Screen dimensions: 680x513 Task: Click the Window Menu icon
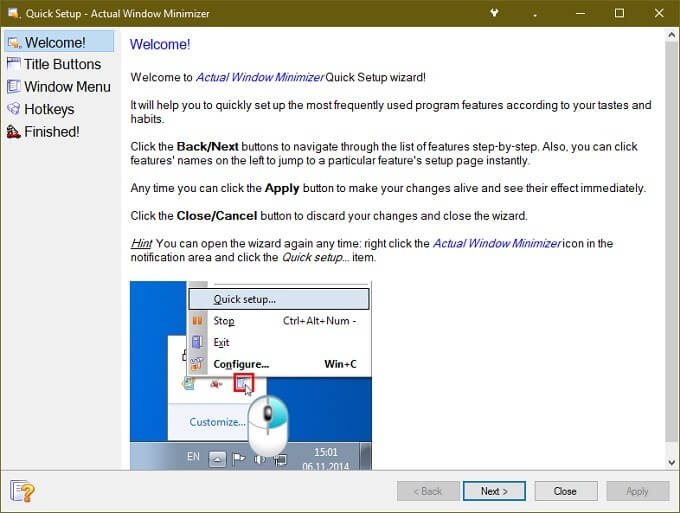14,87
